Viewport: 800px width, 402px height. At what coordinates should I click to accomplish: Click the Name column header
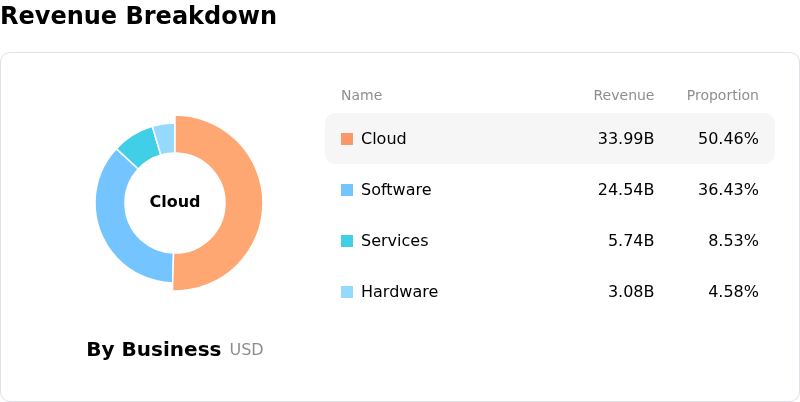(x=361, y=95)
